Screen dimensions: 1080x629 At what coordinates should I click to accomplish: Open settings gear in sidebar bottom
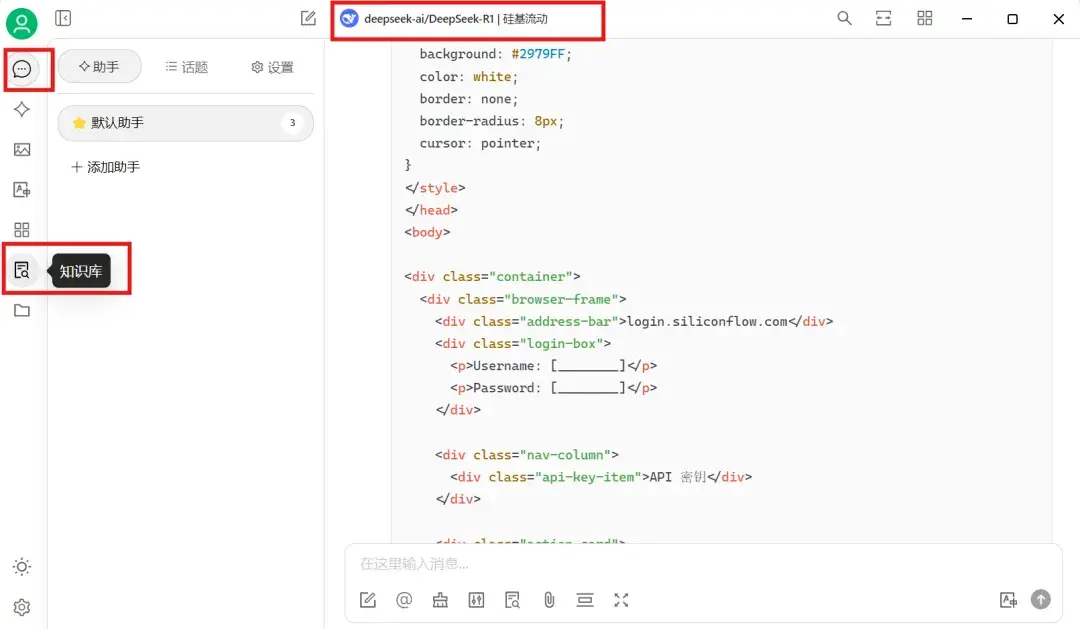22,607
